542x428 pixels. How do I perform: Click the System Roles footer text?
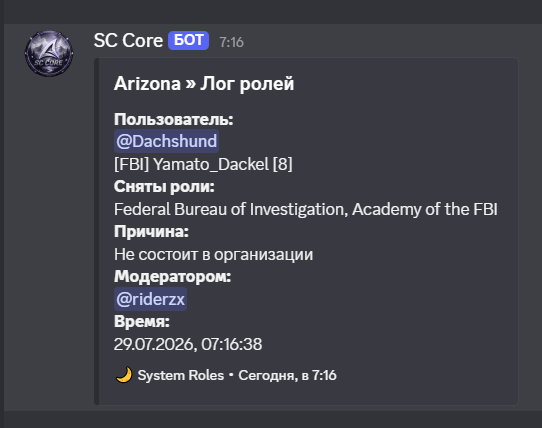181,375
